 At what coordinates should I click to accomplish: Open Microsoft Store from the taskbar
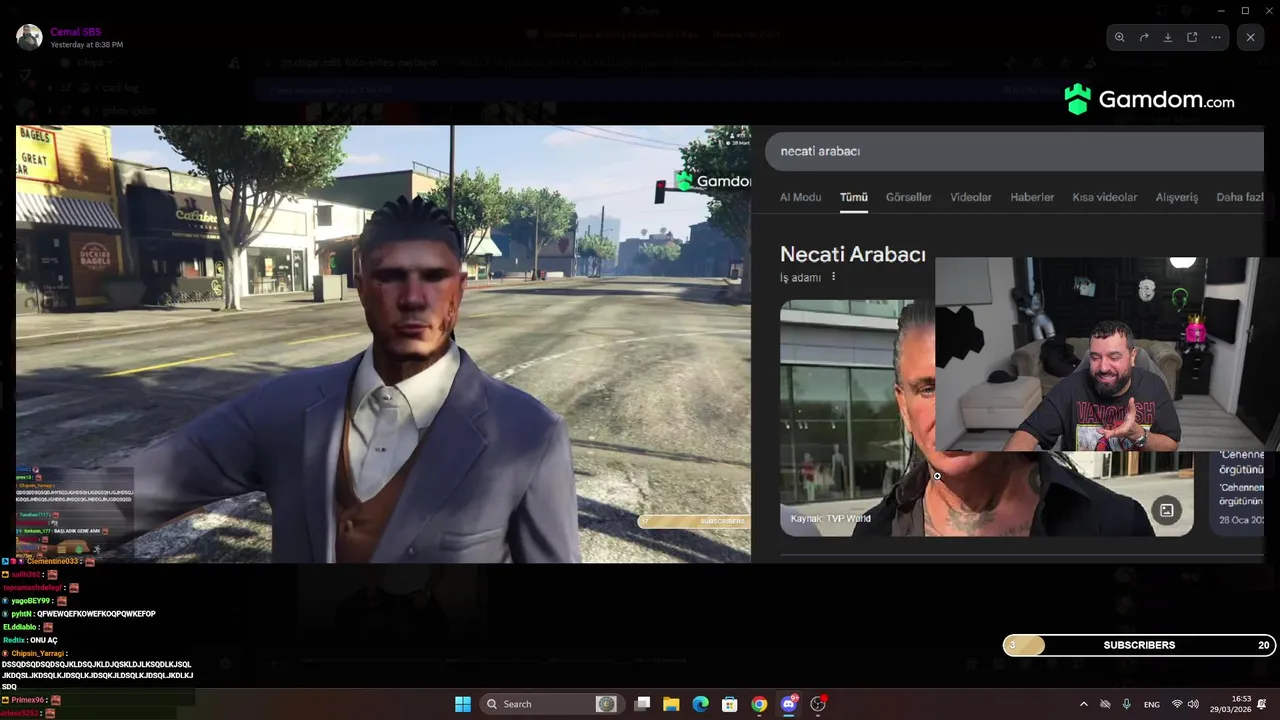tap(730, 704)
